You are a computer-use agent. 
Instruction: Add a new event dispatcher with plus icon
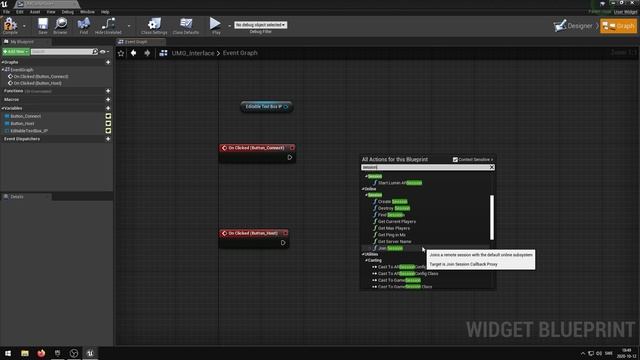[x=108, y=139]
